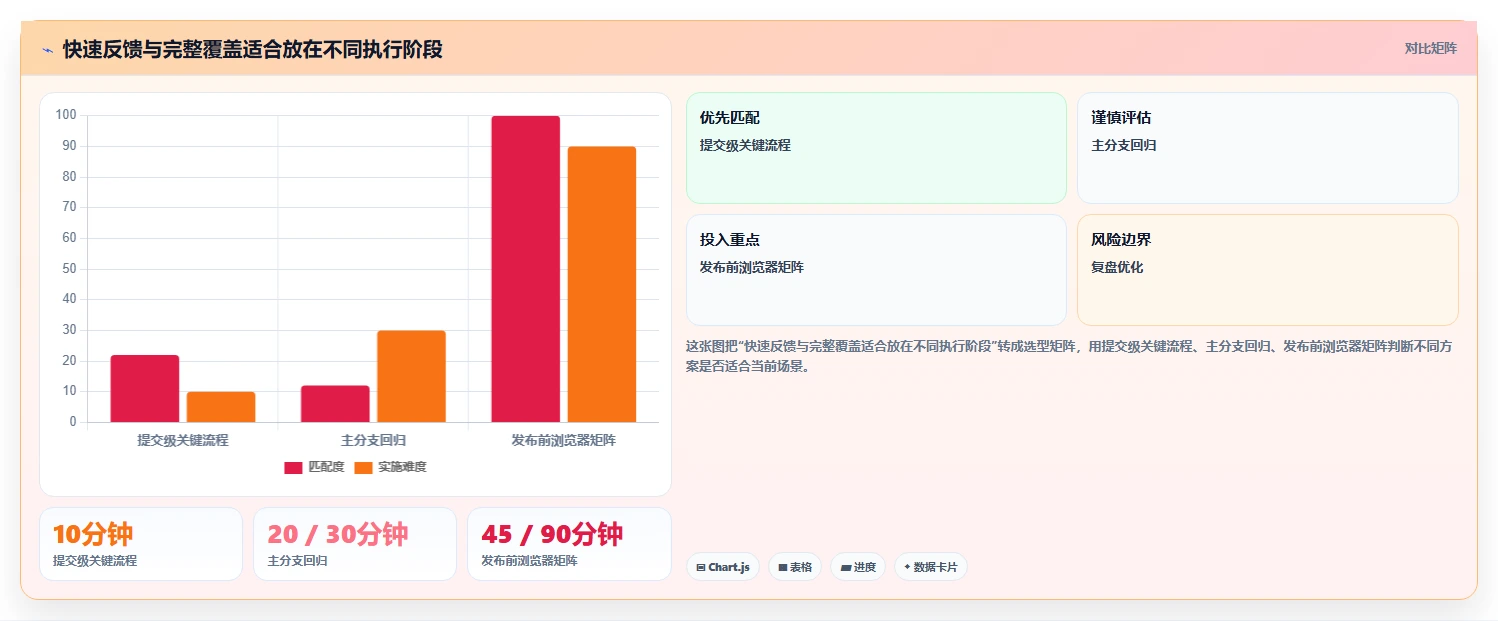Open the 投入重点 matrix card
1498x621 pixels.
[x=876, y=270]
